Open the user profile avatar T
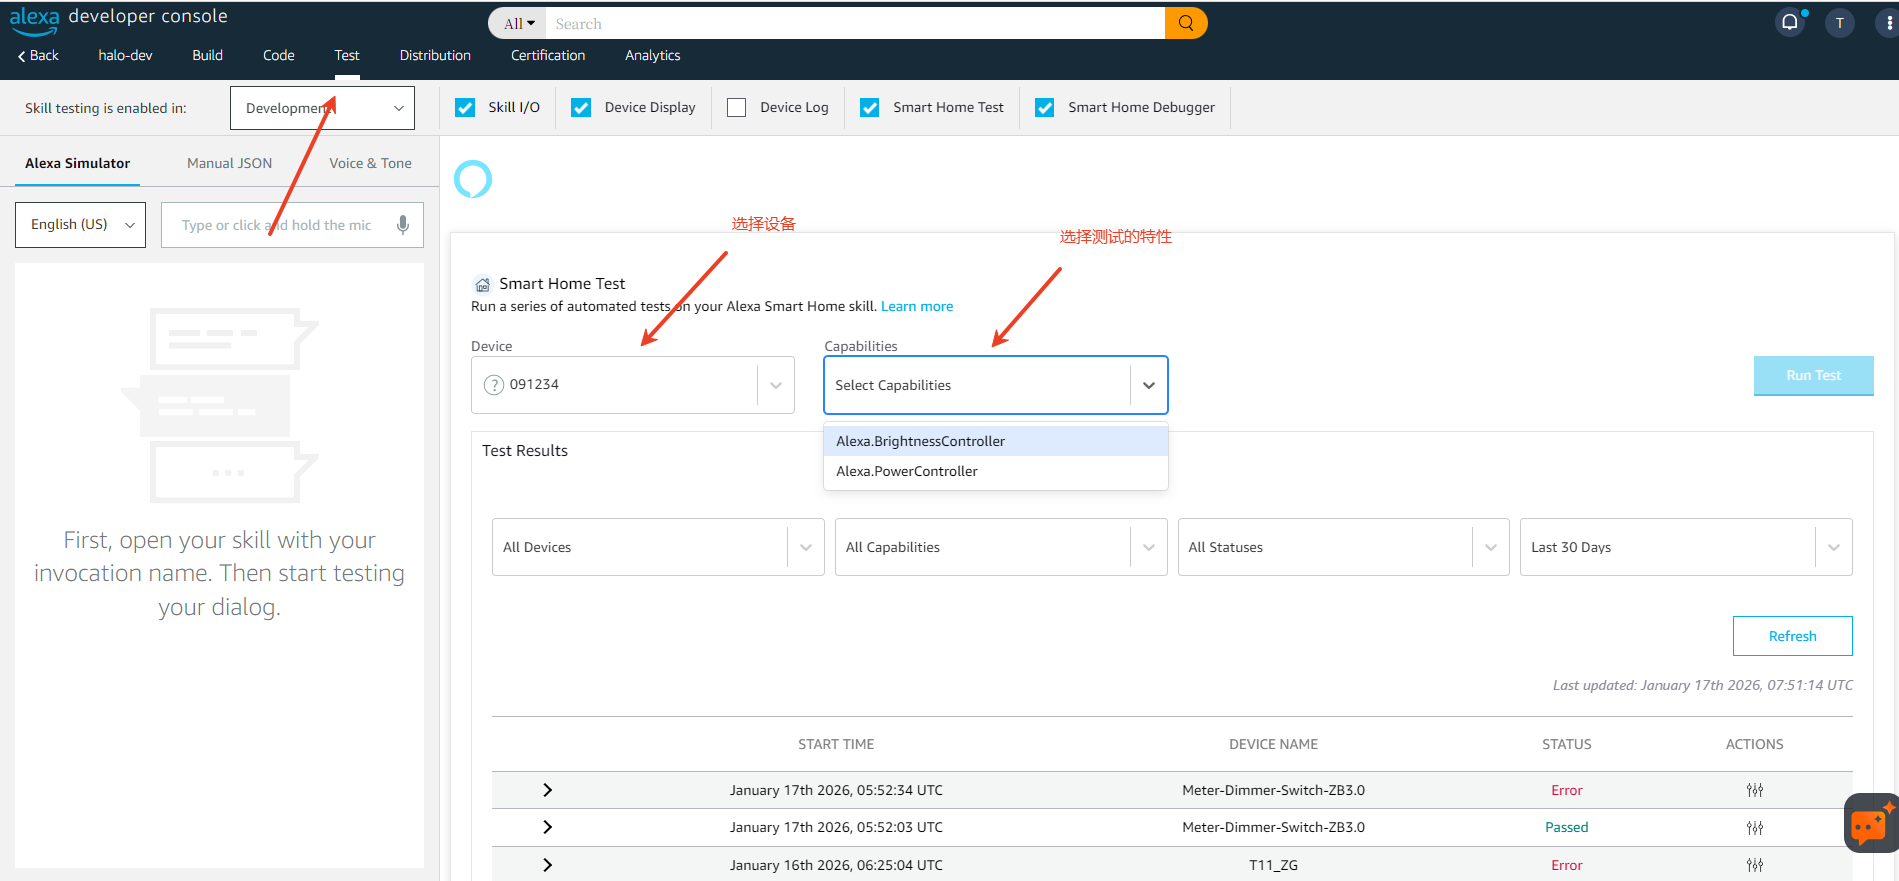 point(1839,23)
